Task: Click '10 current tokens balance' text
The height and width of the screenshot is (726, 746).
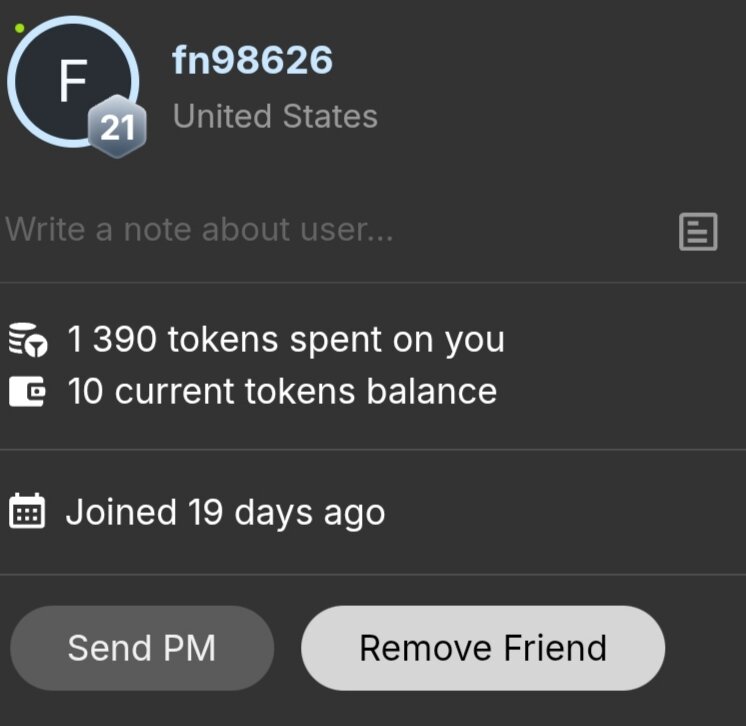Action: [x=282, y=390]
